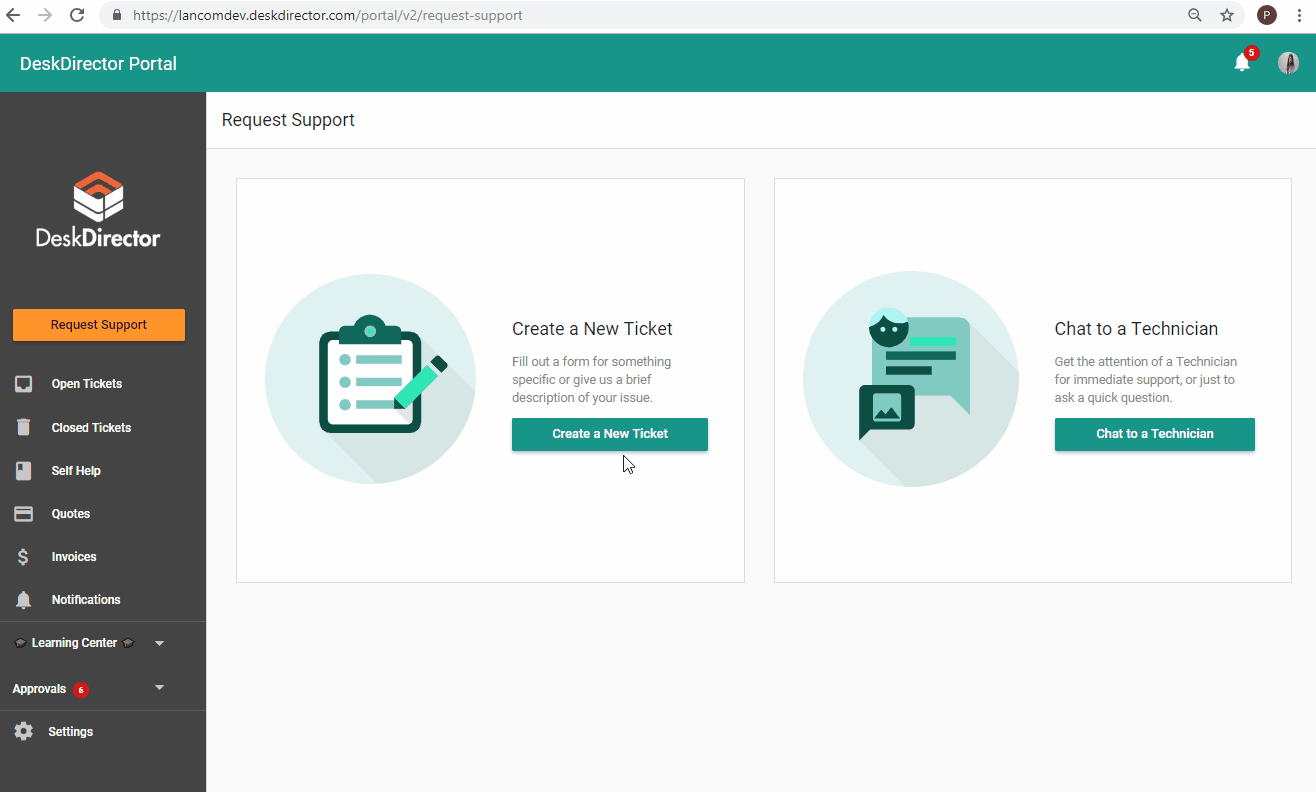Click the Learning Center label
This screenshot has height=792, width=1316.
point(74,643)
